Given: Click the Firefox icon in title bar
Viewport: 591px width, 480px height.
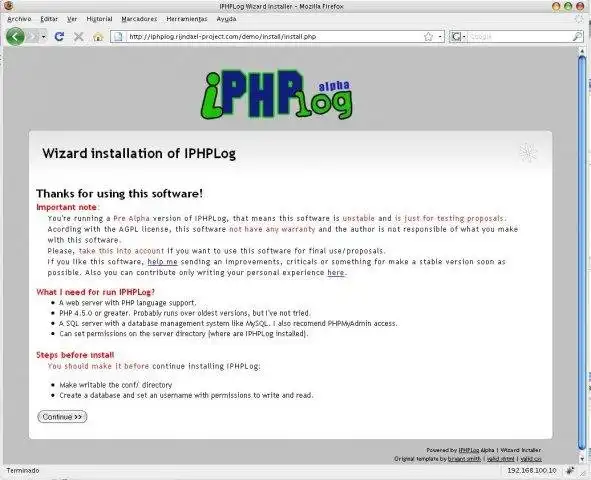Looking at the screenshot, I should tap(8, 6).
